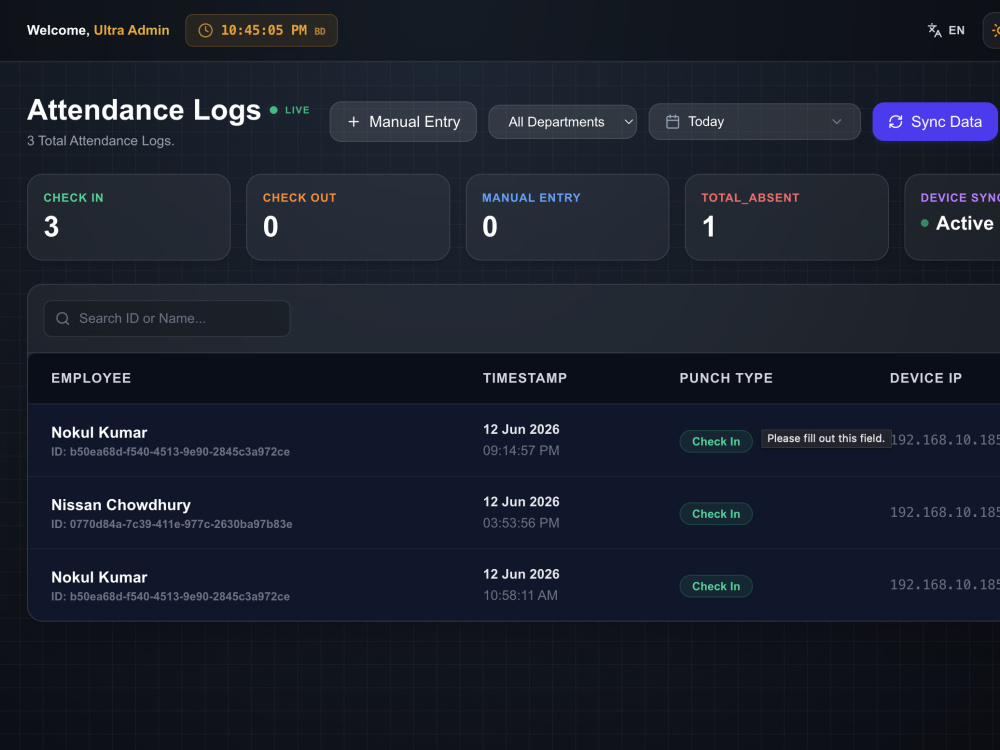Select the Total_Absent stat card
The image size is (1000, 750).
coord(786,217)
